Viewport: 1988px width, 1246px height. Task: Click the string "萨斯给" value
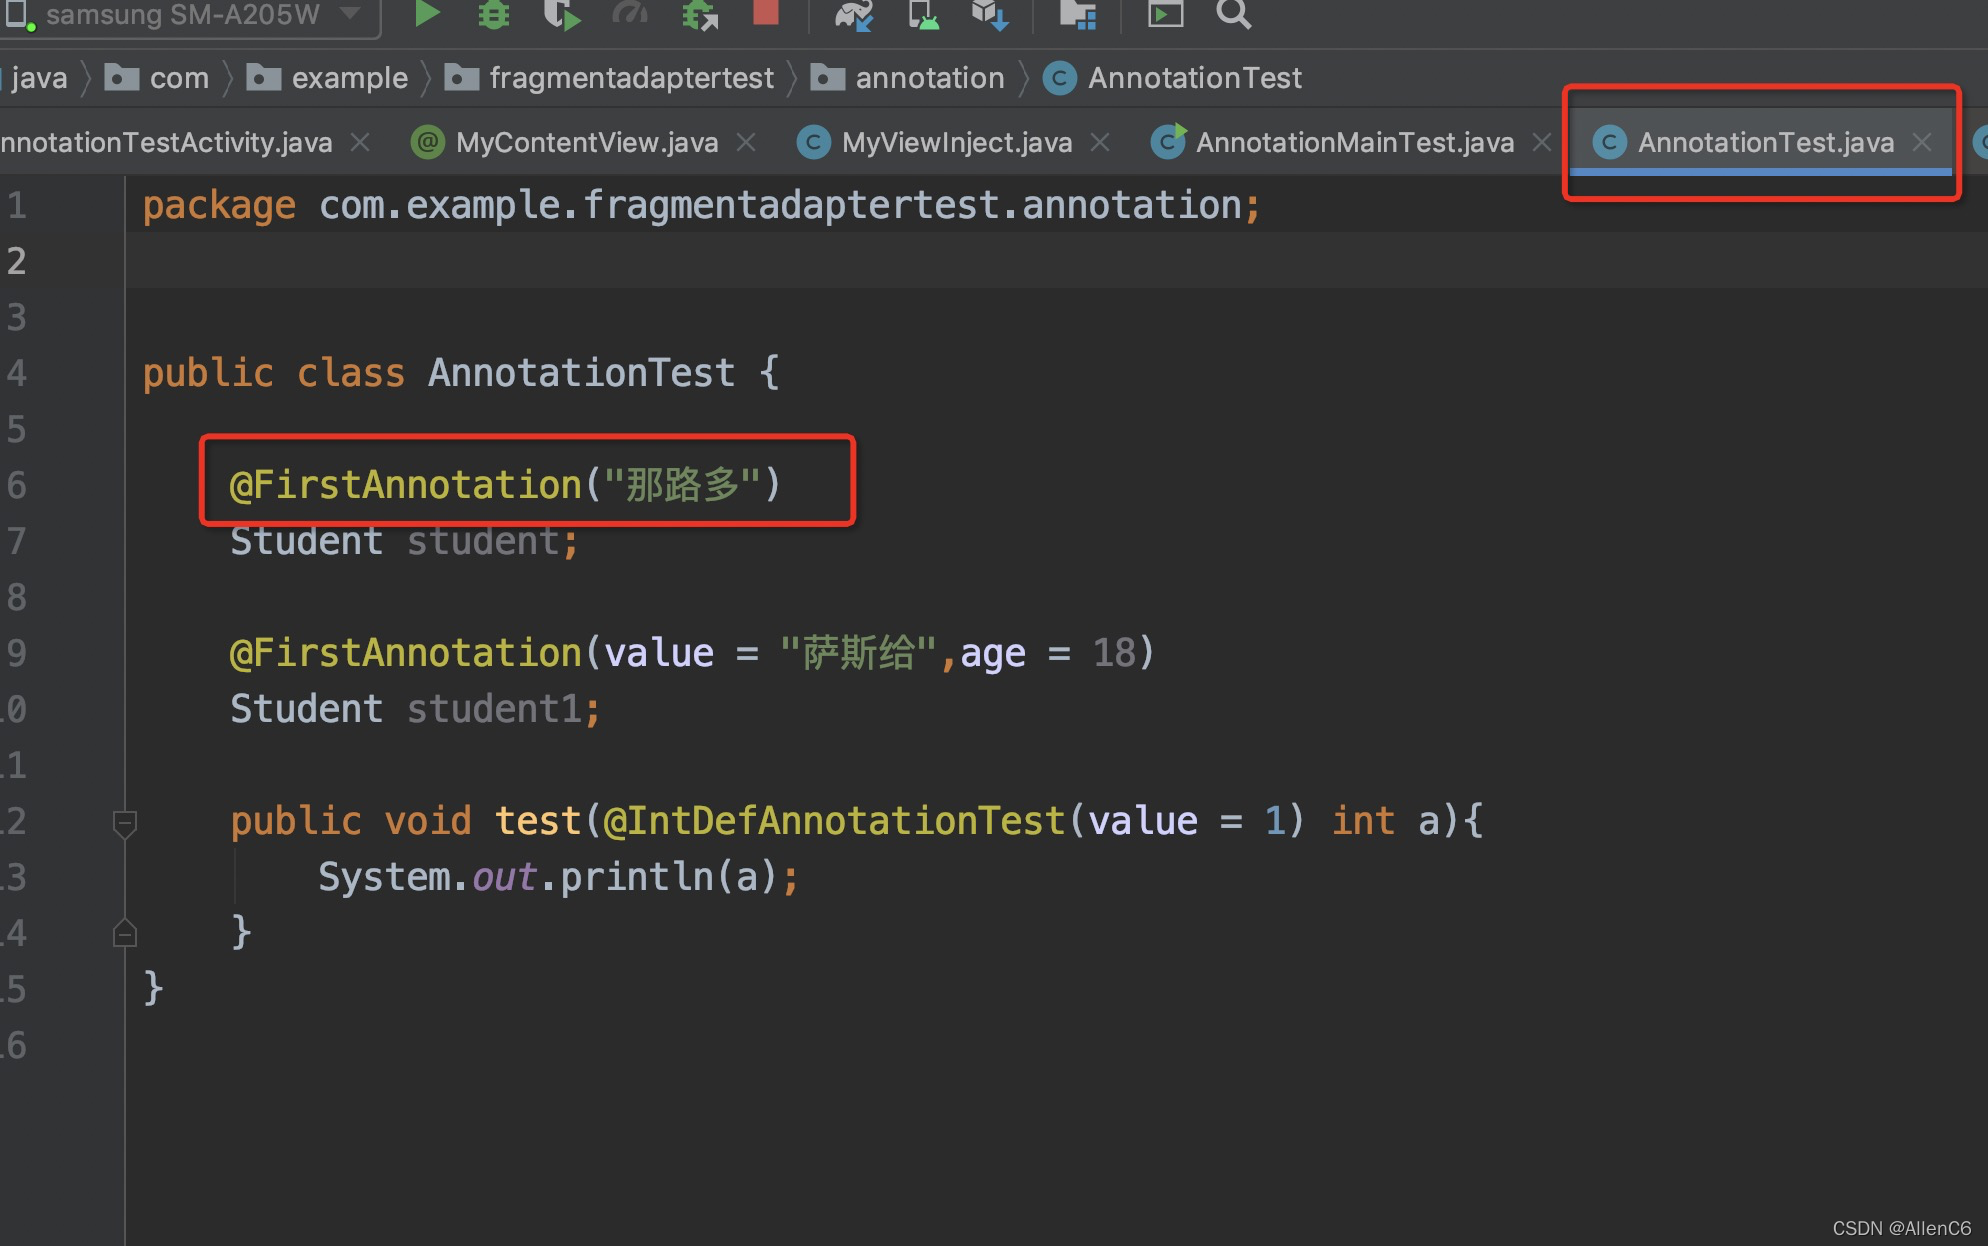click(x=859, y=653)
